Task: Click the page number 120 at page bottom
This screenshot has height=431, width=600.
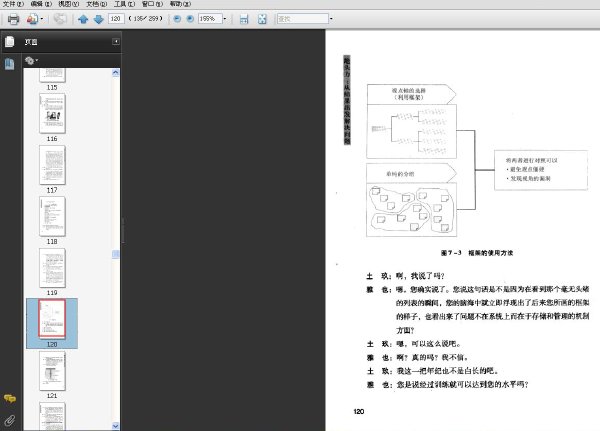Action: pyautogui.click(x=359, y=411)
